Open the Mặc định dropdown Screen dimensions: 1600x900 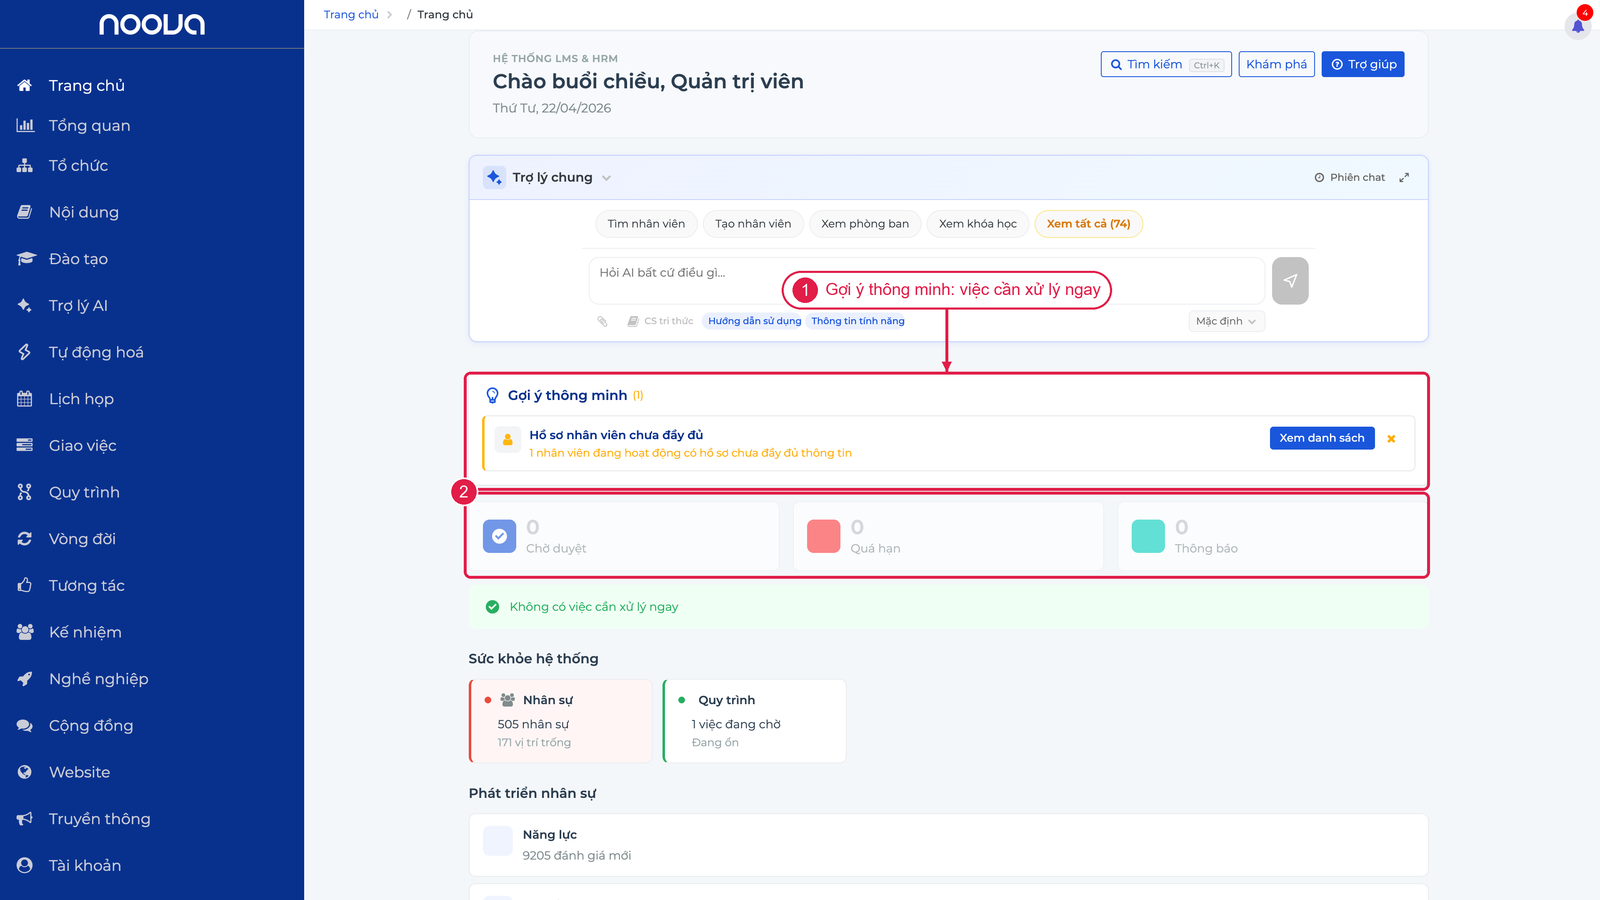(x=1226, y=321)
